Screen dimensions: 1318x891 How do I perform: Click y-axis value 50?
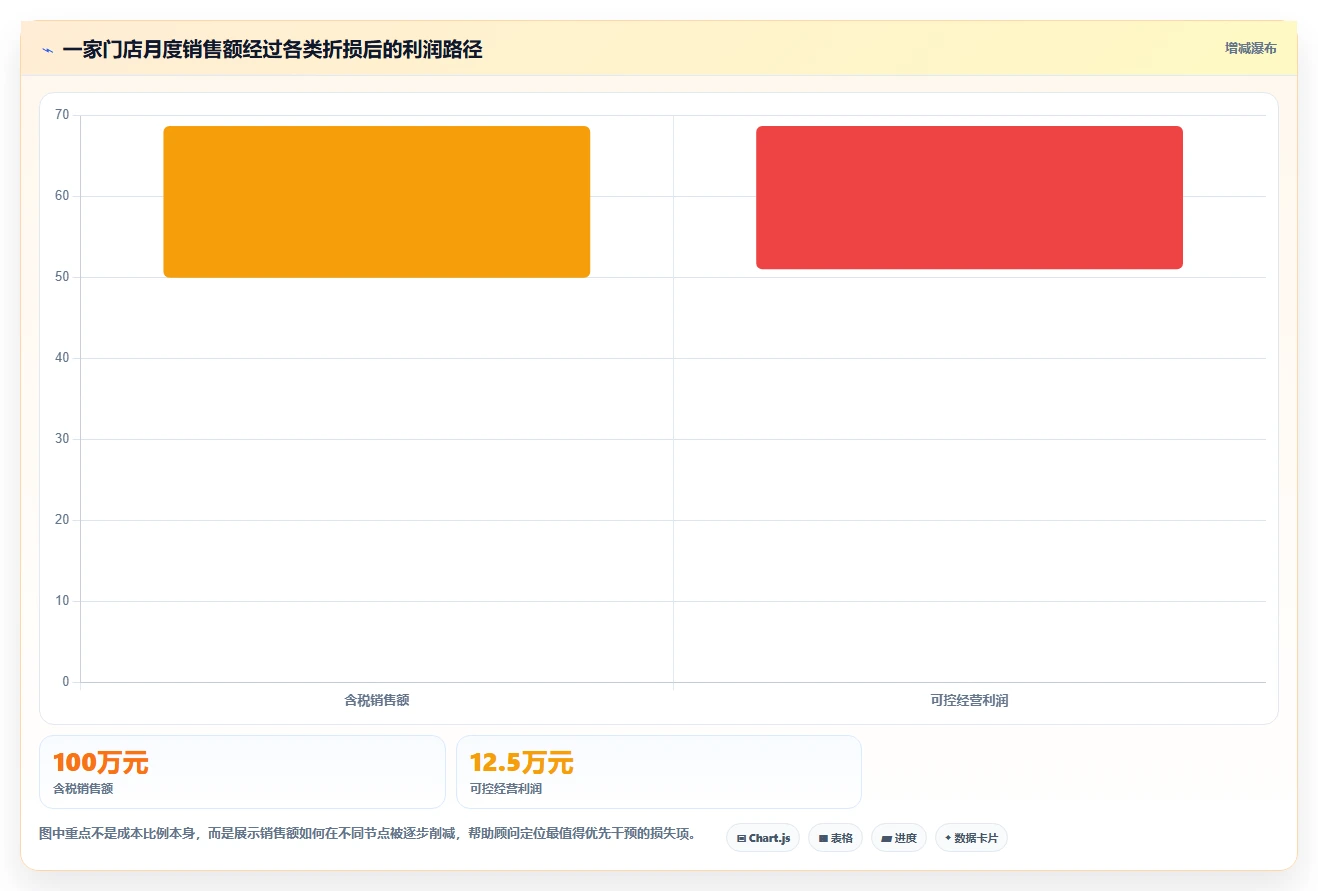click(x=62, y=277)
